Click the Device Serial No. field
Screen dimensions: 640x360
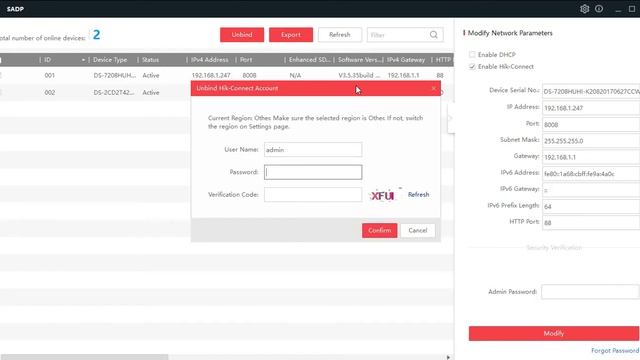coord(591,91)
